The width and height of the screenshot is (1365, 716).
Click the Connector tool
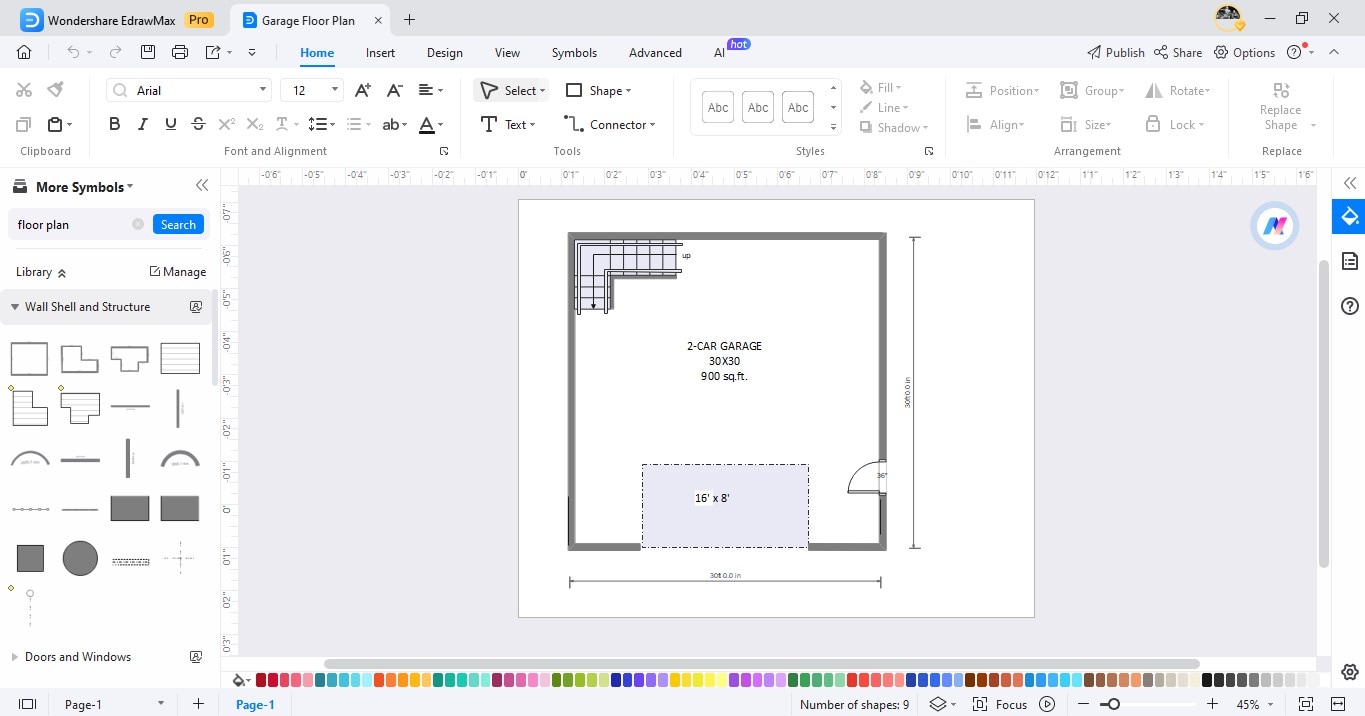[x=609, y=125]
